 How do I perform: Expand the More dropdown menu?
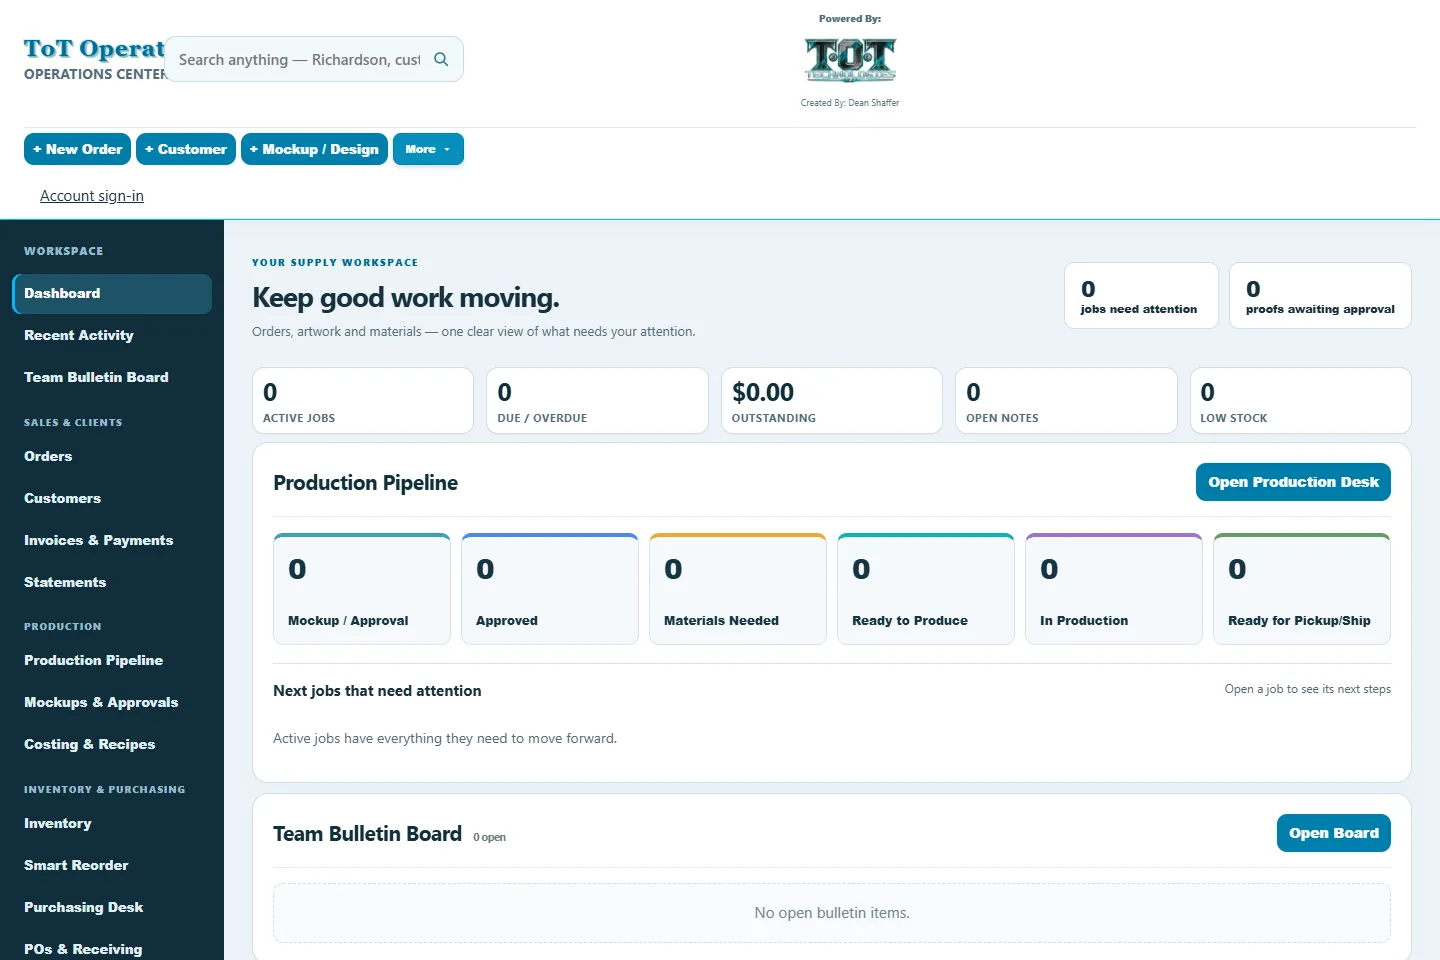[x=428, y=149]
